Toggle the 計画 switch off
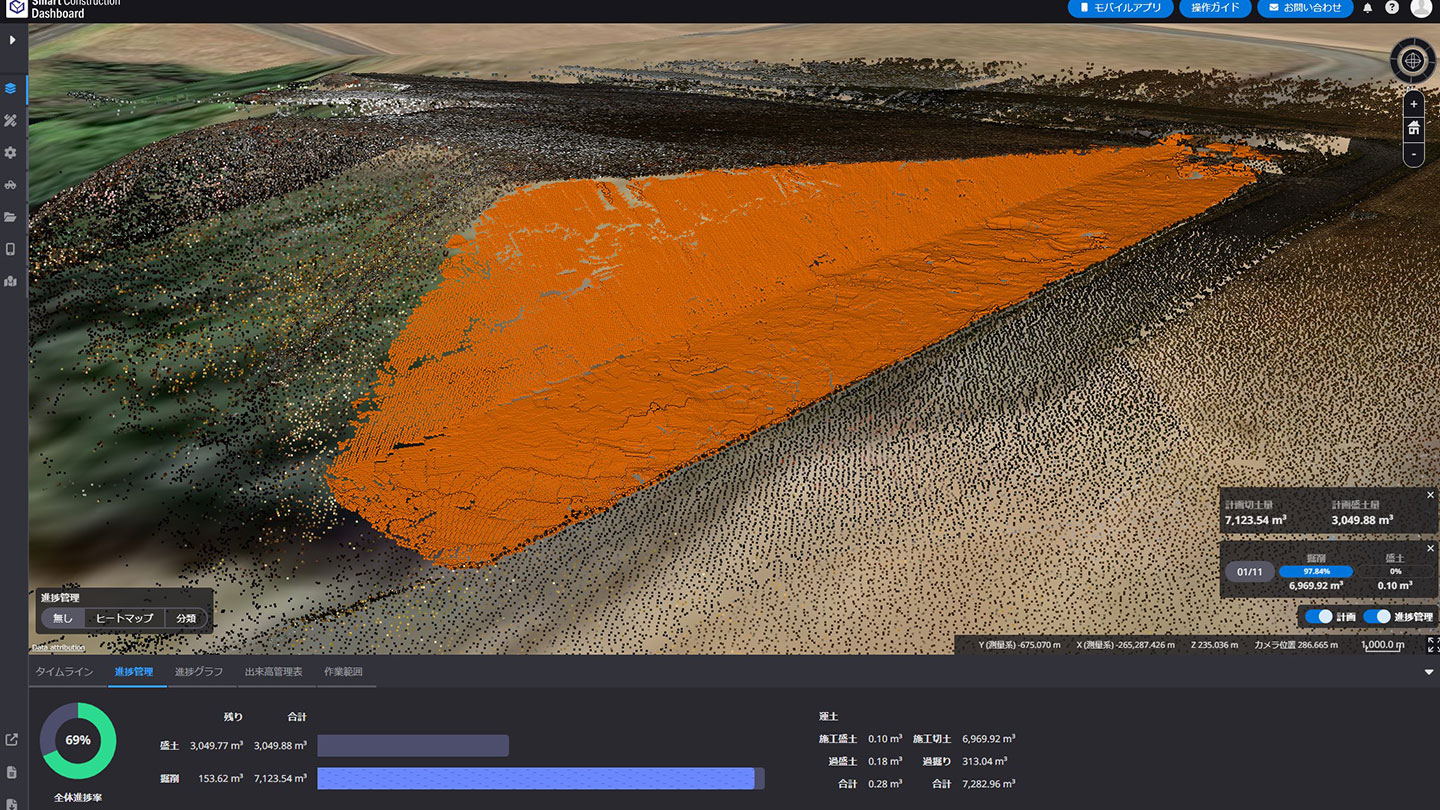1440x810 pixels. pos(1319,617)
